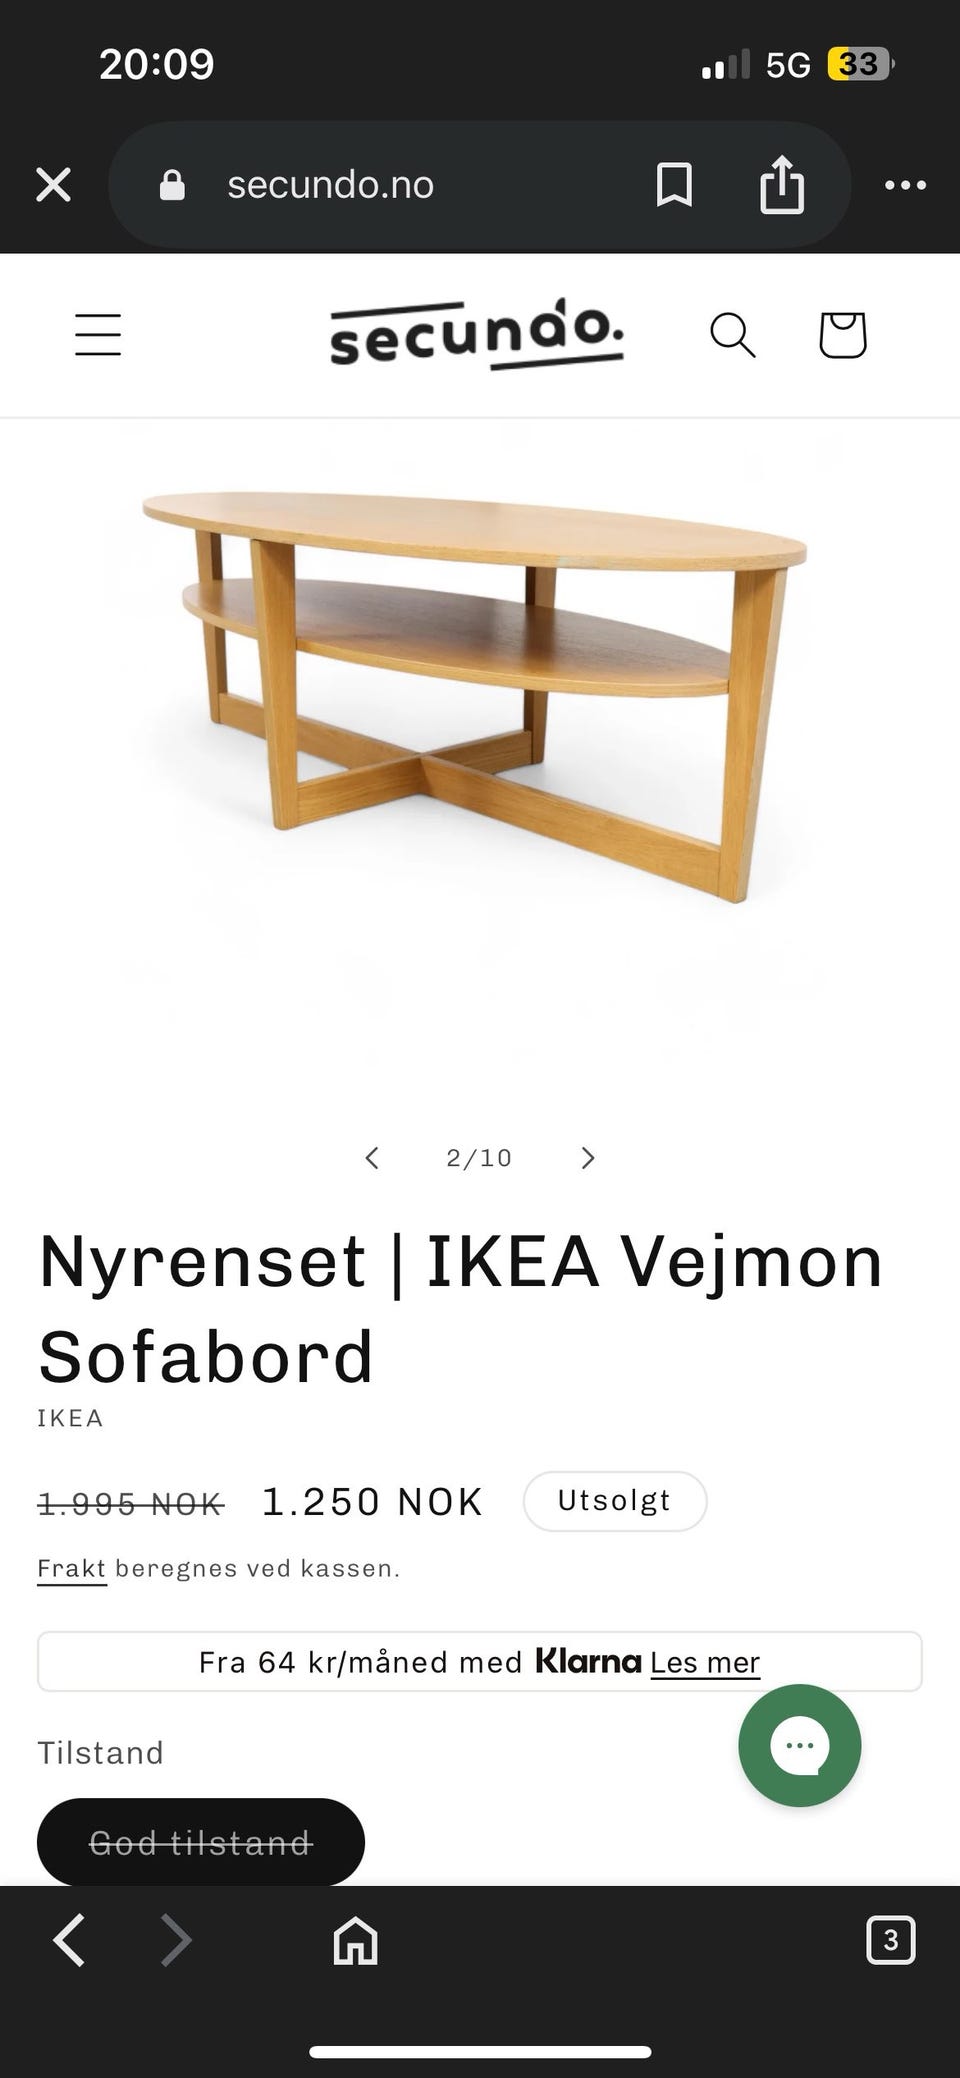Tap the oval coffee table product image
960x2078 pixels.
click(476, 695)
